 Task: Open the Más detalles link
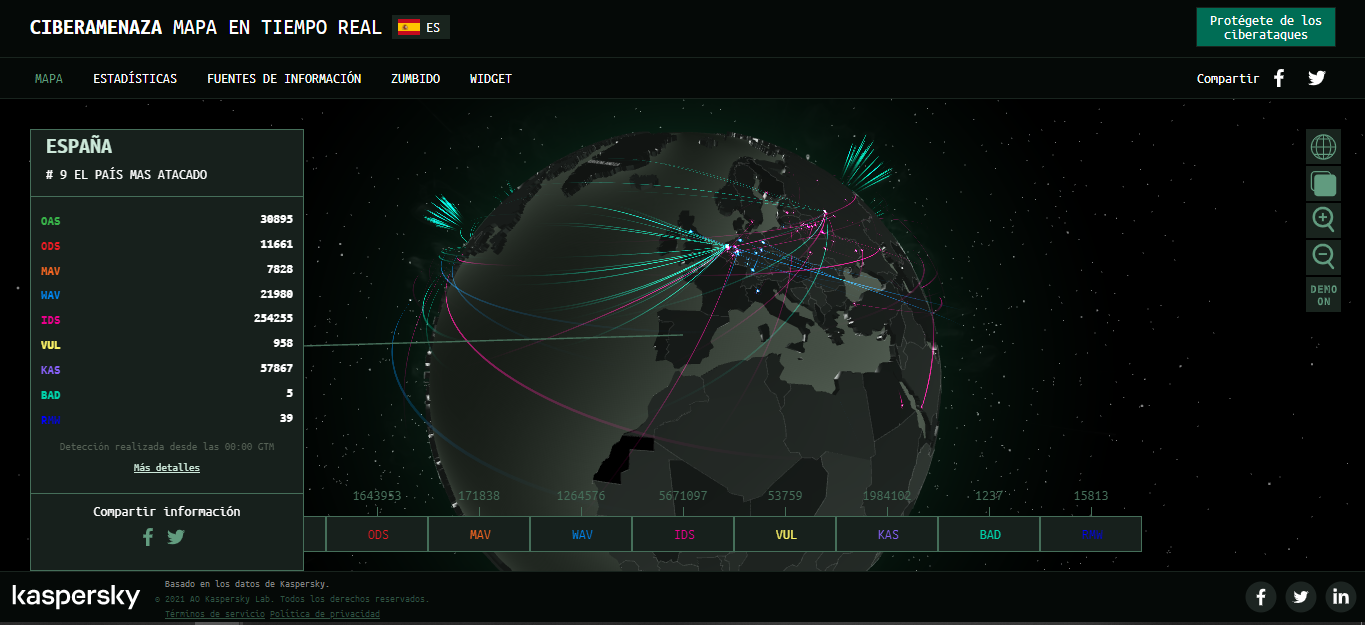(167, 468)
